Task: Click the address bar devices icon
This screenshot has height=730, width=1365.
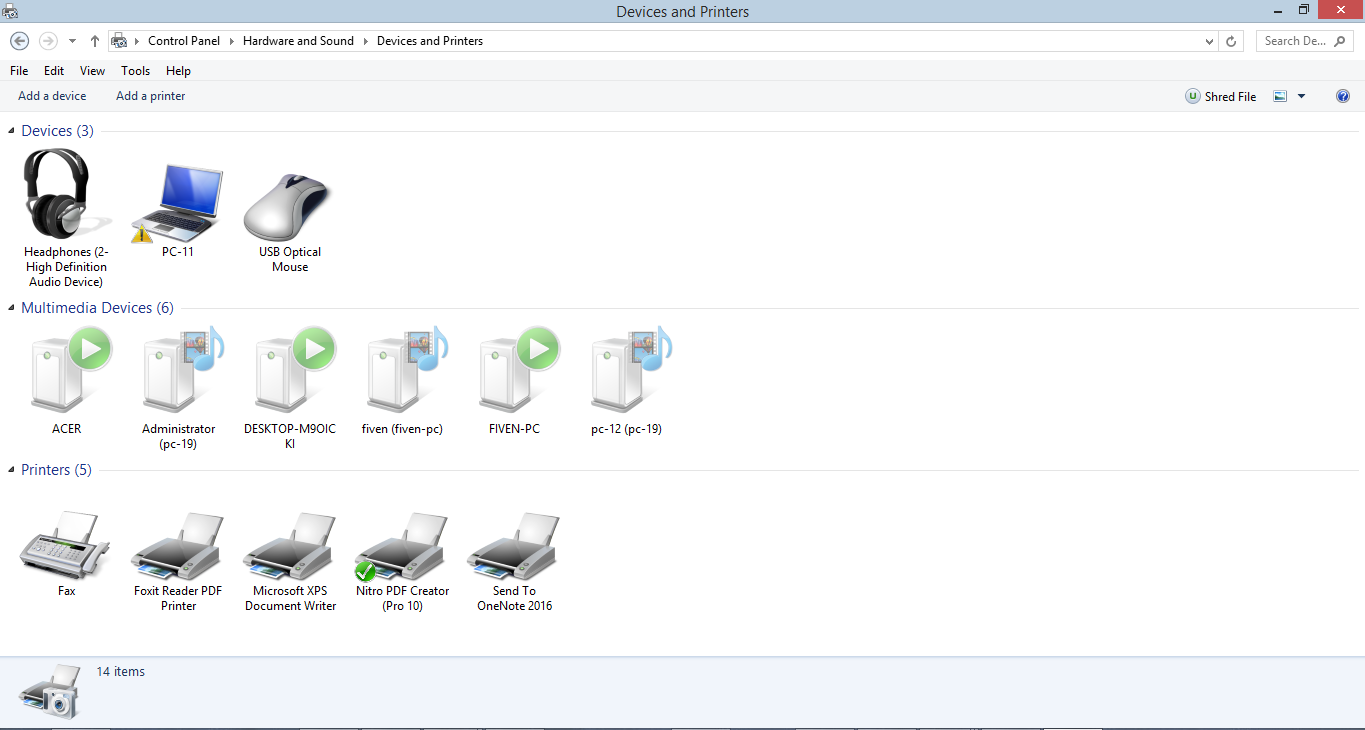Action: click(120, 41)
